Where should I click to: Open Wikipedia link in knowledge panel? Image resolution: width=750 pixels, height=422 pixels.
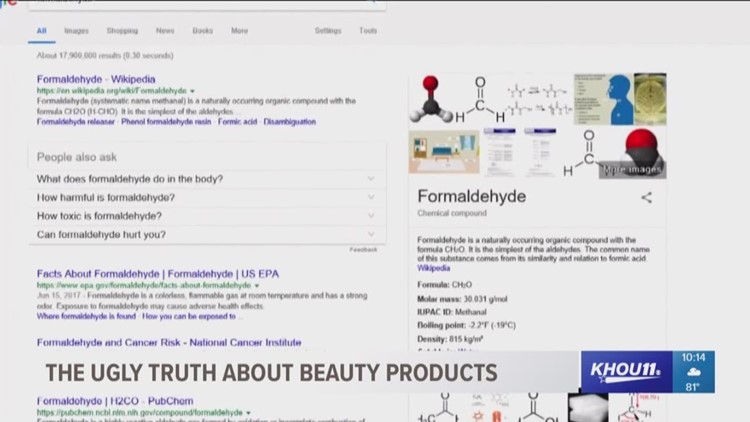[x=433, y=268]
